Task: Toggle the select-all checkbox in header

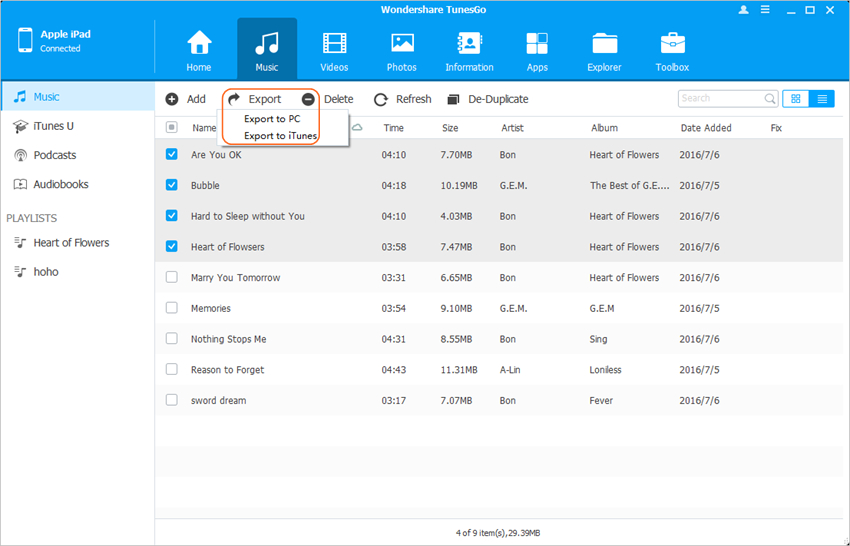Action: click(x=172, y=128)
